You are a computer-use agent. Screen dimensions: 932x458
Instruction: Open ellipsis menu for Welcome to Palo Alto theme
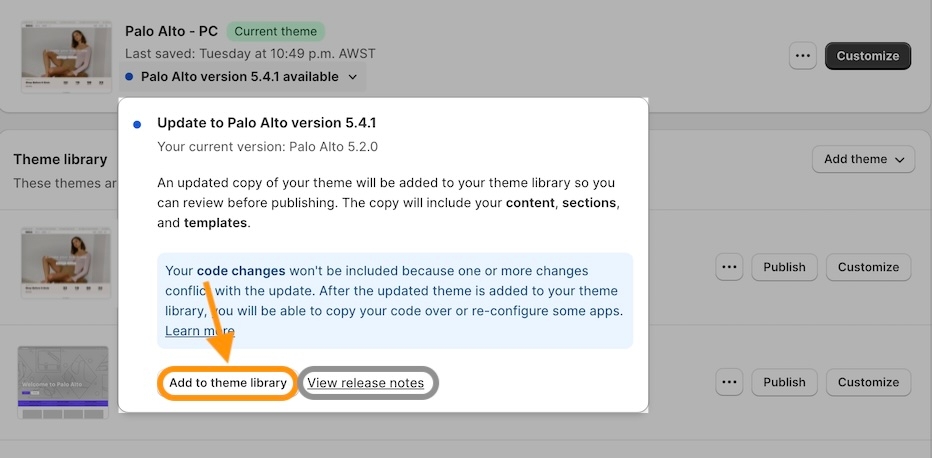(729, 382)
